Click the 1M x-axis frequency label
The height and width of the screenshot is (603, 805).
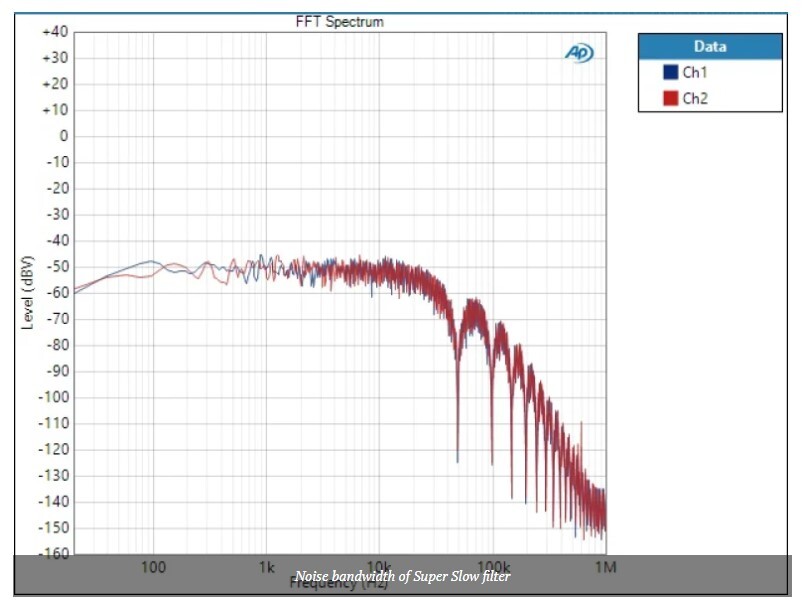pyautogui.click(x=605, y=568)
